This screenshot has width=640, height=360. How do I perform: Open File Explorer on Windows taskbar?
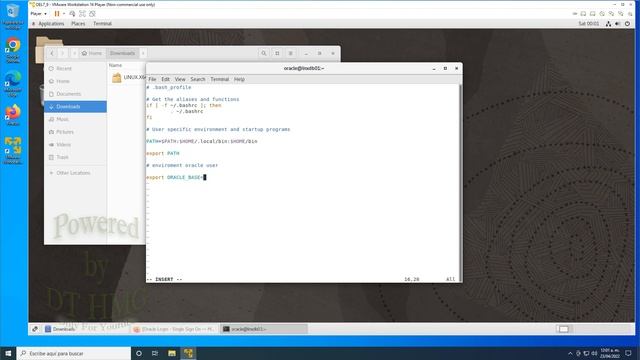pos(171,353)
